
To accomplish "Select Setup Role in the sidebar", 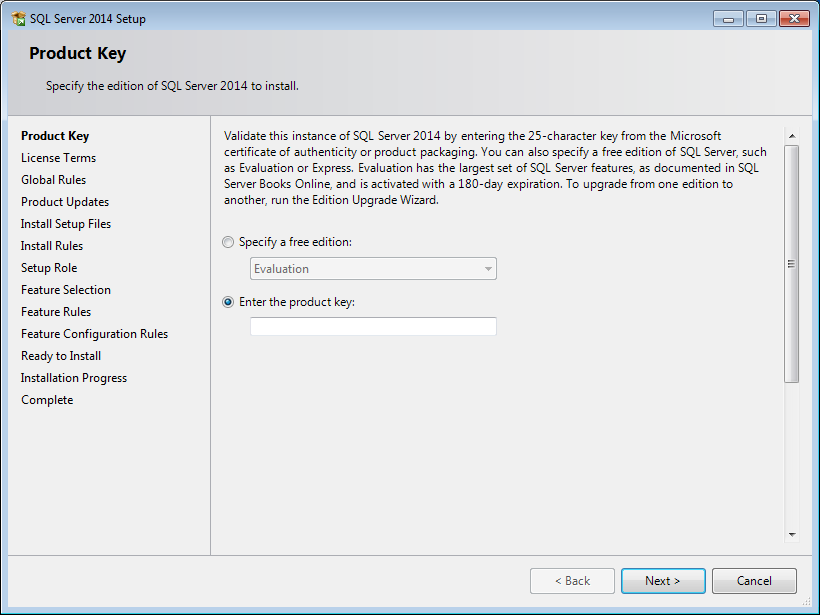I will (49, 268).
